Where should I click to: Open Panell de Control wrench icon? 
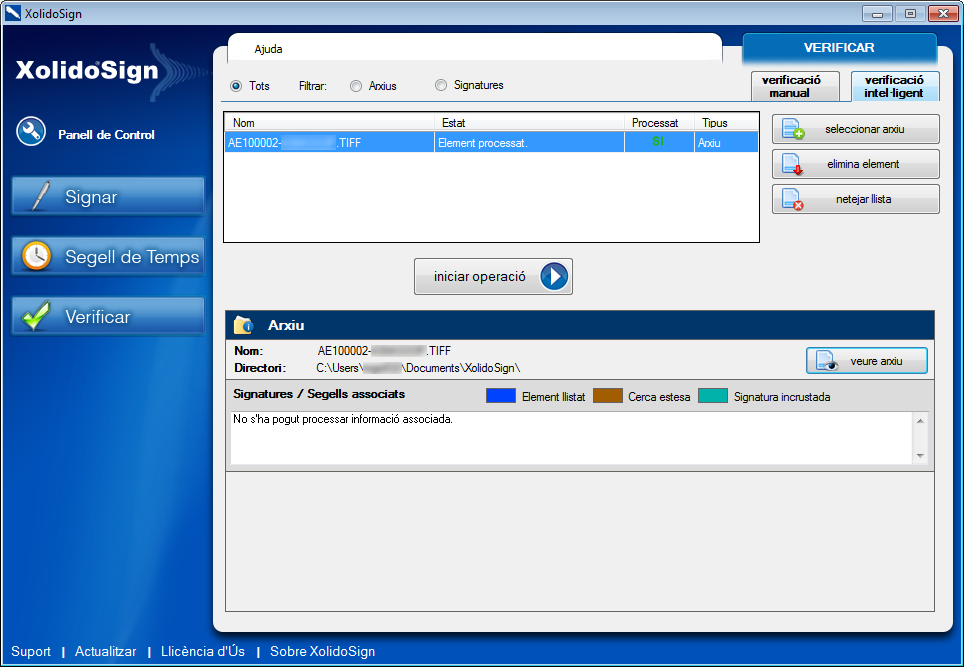(x=31, y=132)
